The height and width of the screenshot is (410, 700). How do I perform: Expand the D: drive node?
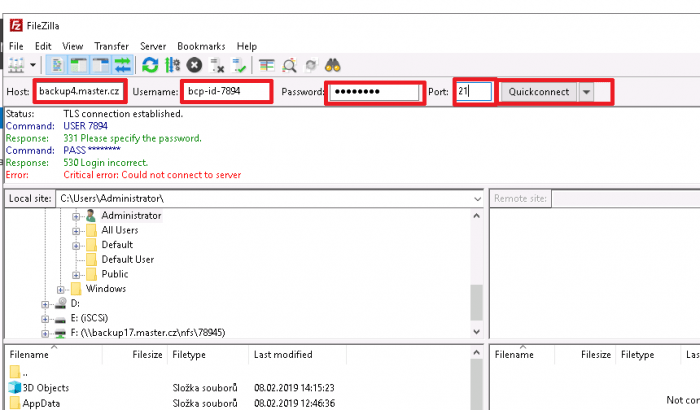pyautogui.click(x=45, y=304)
